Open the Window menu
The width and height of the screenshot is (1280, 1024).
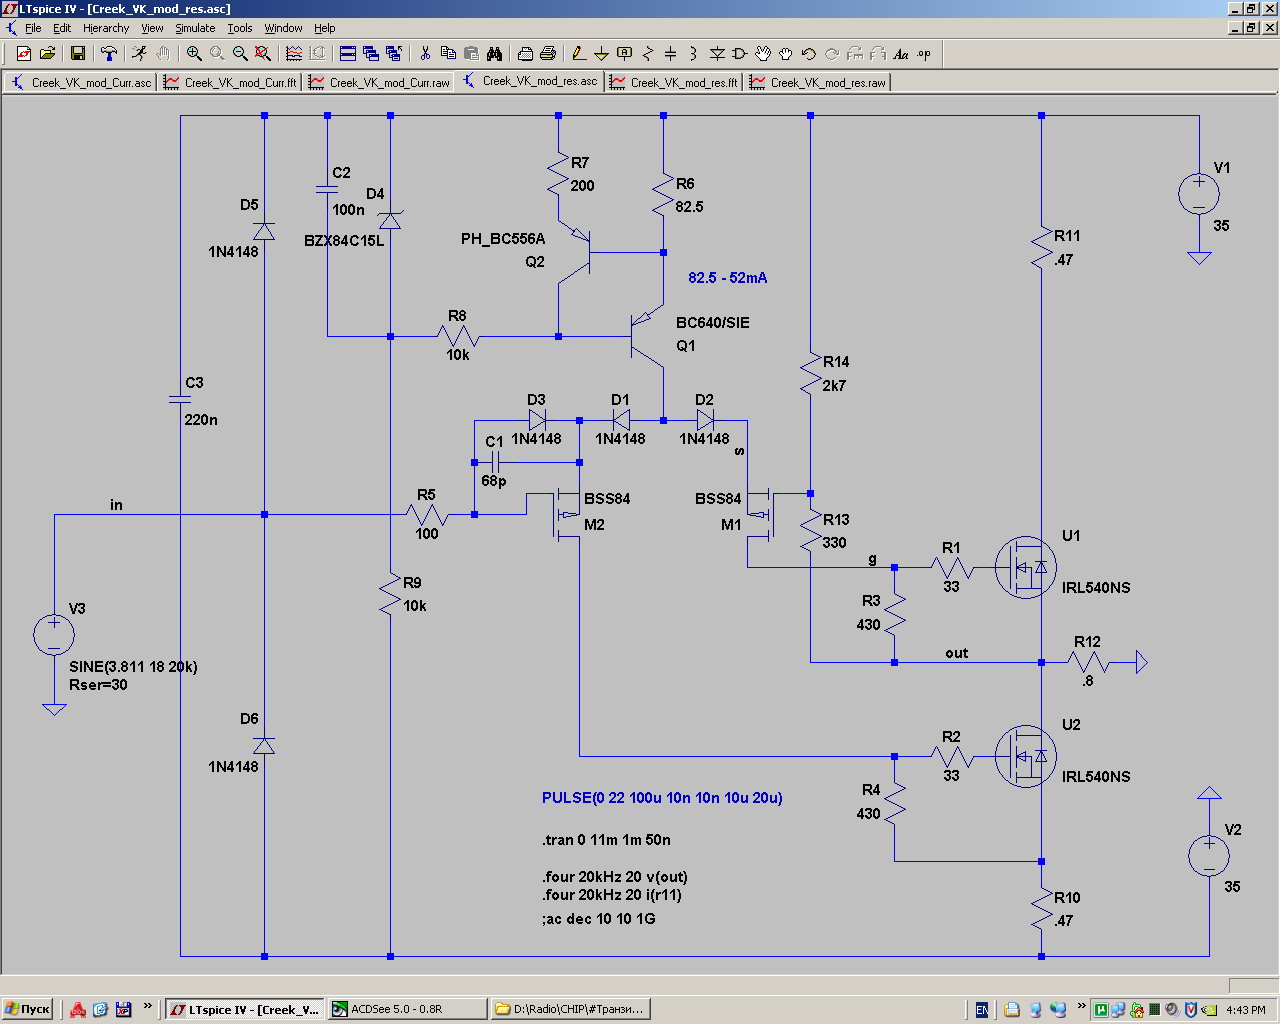[x=283, y=28]
